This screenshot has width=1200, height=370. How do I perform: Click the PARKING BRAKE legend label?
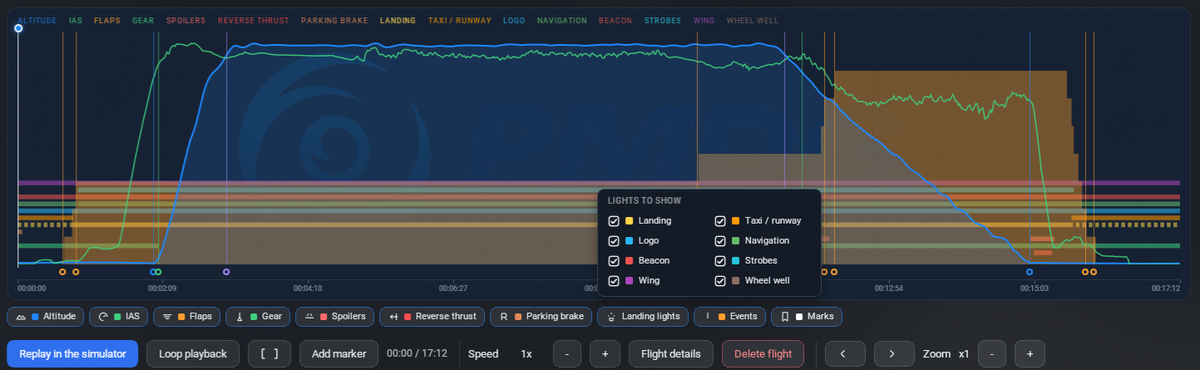335,20
